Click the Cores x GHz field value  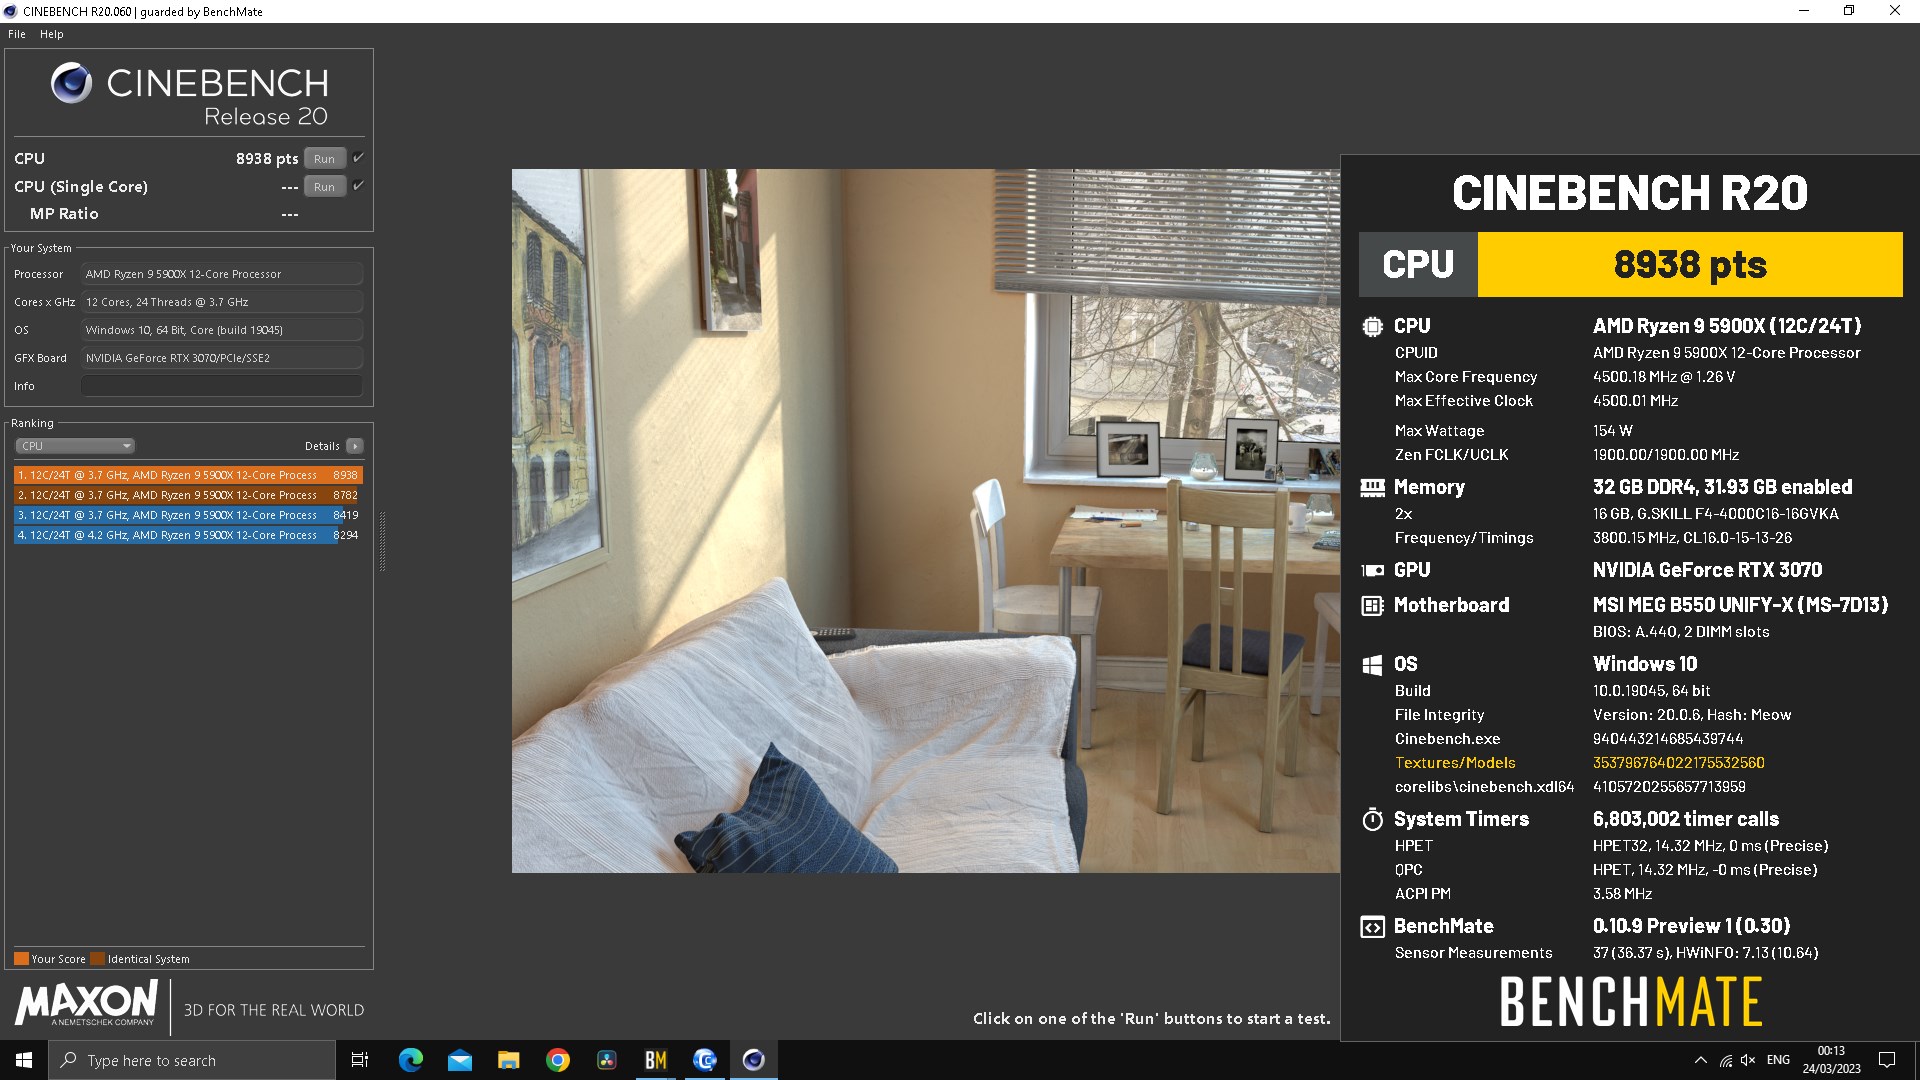pos(222,302)
